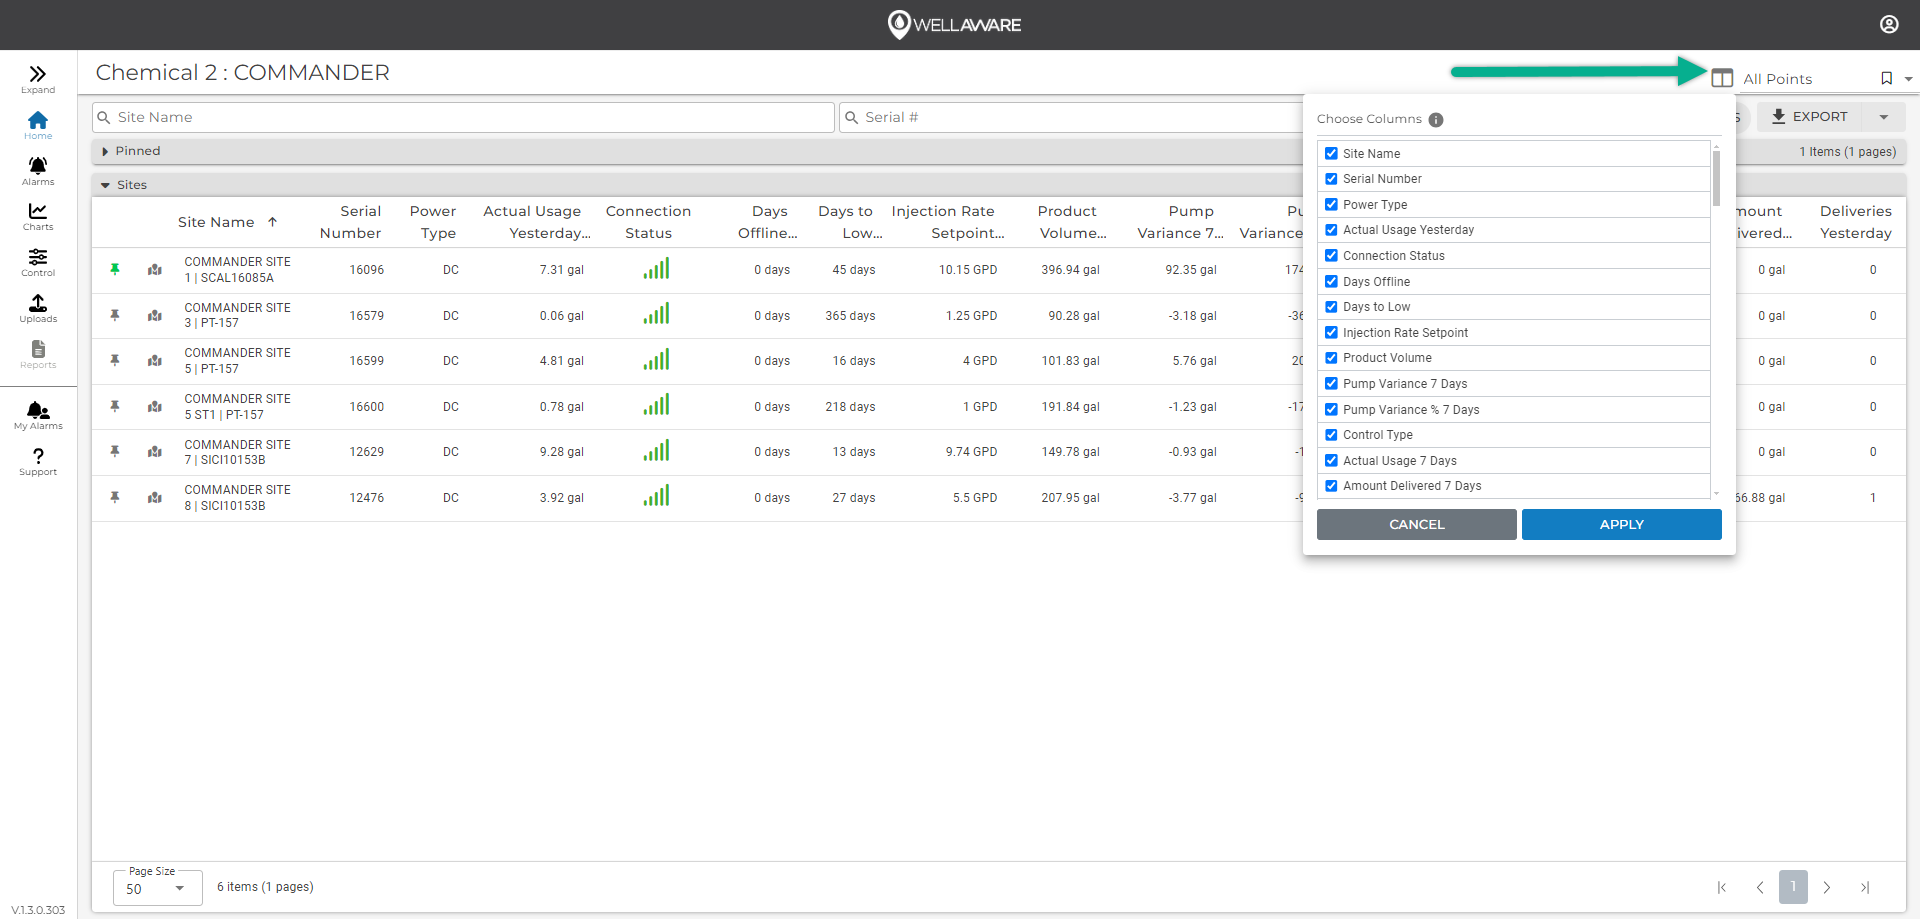
Task: Sort by Site Name column header
Action: 216,222
